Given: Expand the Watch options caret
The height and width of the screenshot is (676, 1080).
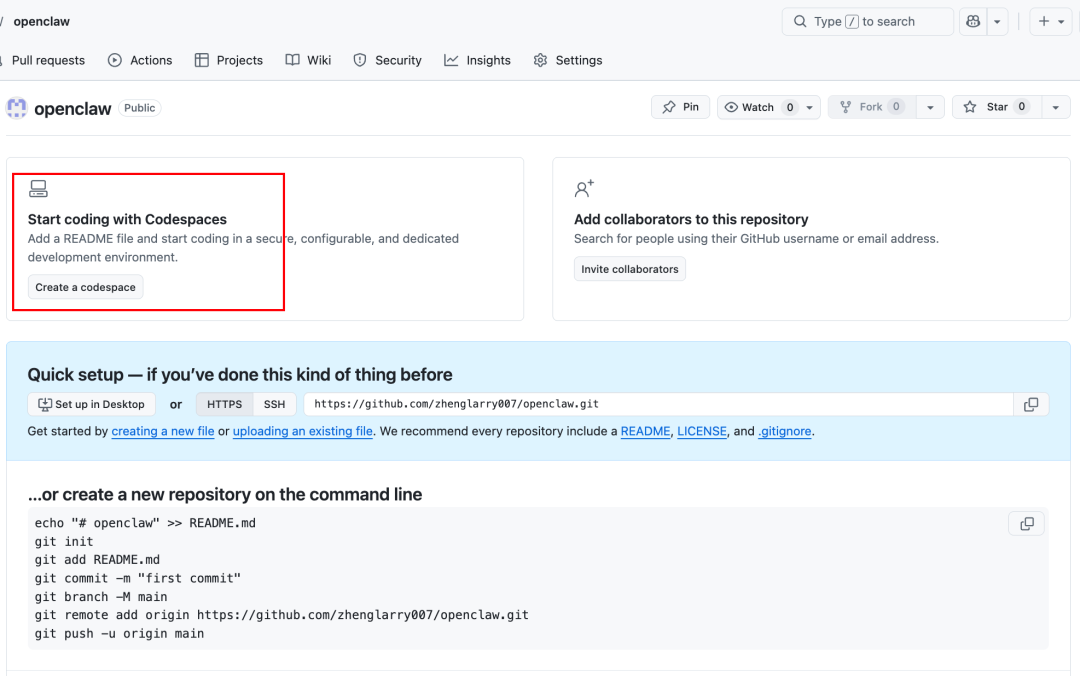Looking at the screenshot, I should 809,107.
